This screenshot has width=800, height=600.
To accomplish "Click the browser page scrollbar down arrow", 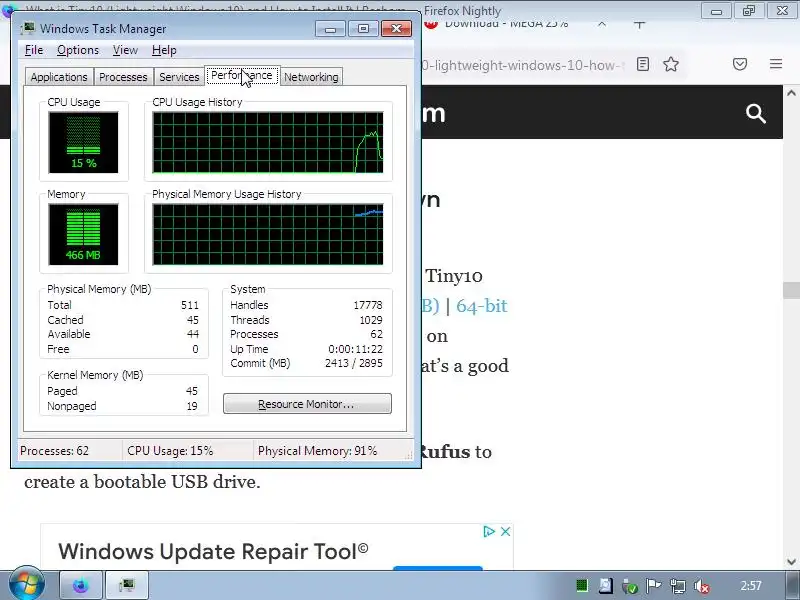I will [x=791, y=562].
